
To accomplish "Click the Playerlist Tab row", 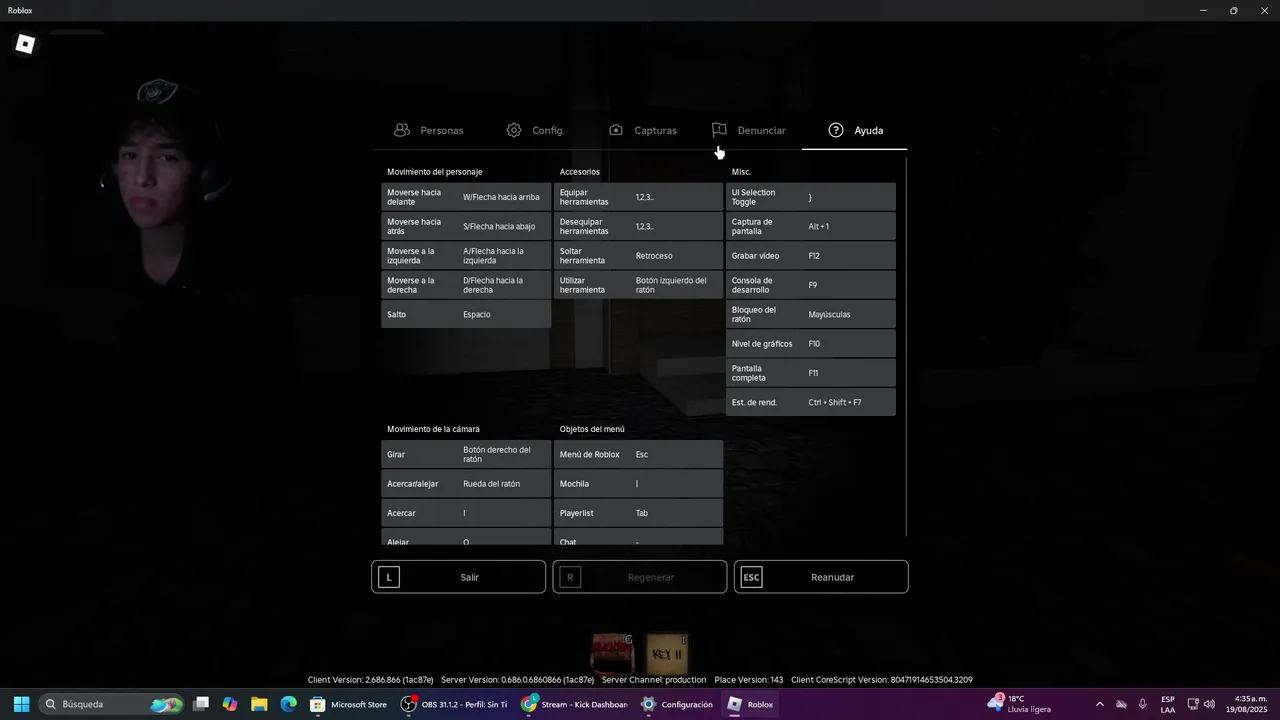I will click(x=638, y=513).
